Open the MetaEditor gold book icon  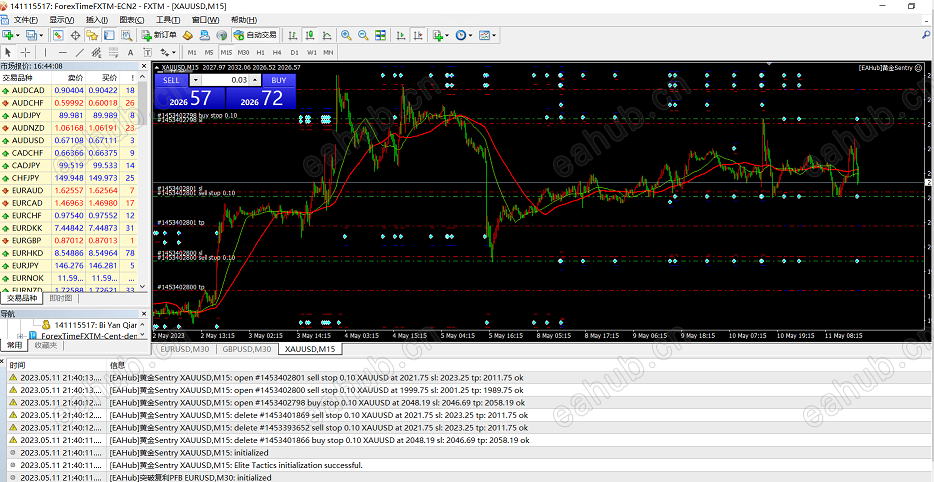(x=188, y=35)
